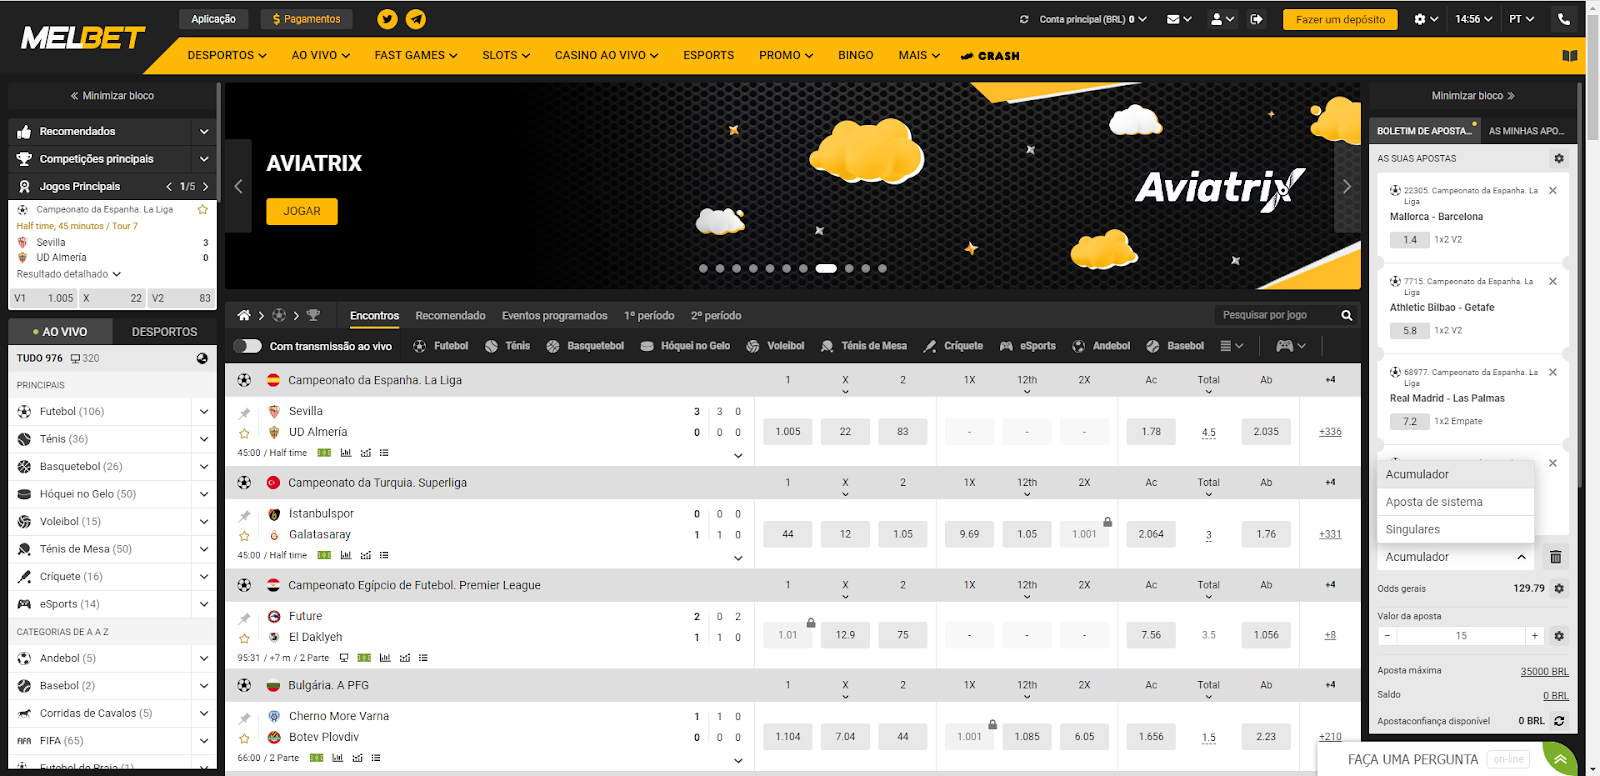Toggle Com transmissão ao vivo switch
The height and width of the screenshot is (776, 1600).
(247, 346)
